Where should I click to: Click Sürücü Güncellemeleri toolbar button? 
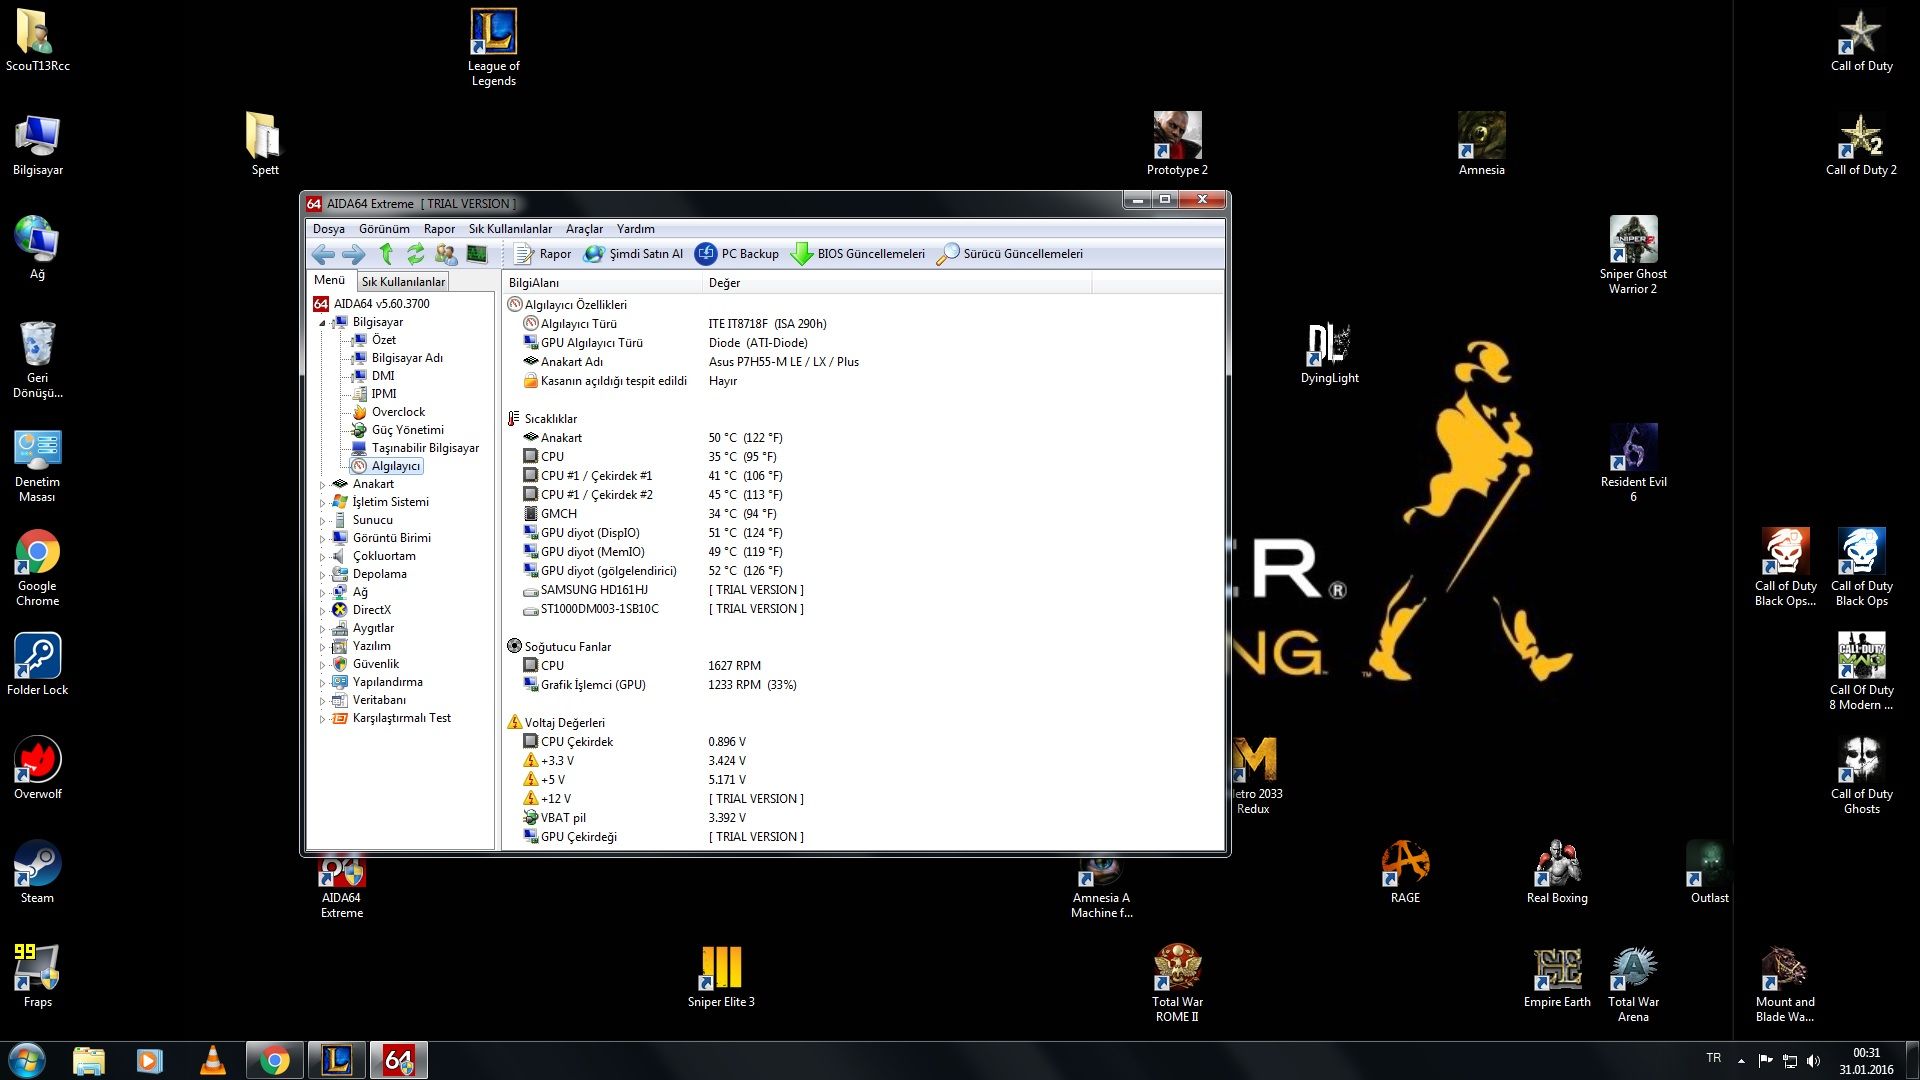(x=1010, y=254)
